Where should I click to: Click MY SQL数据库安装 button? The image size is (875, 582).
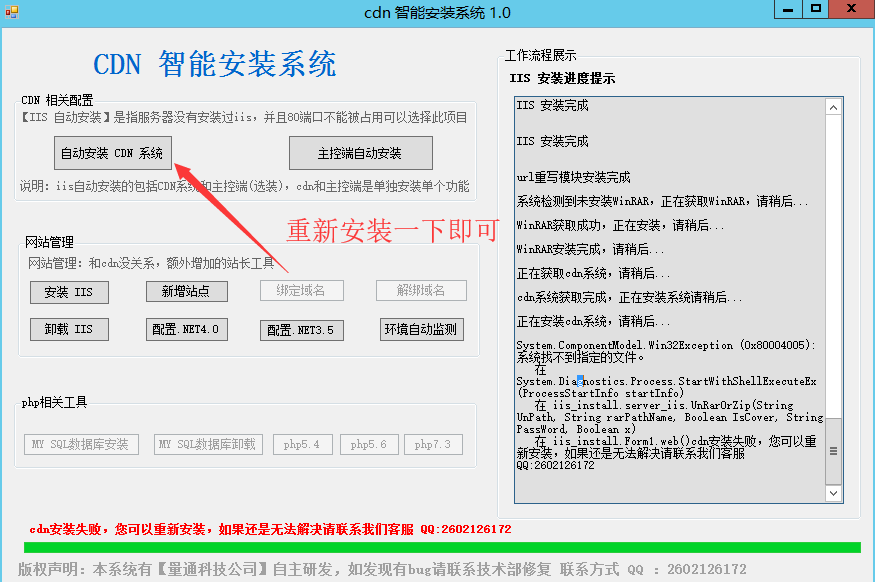point(81,444)
